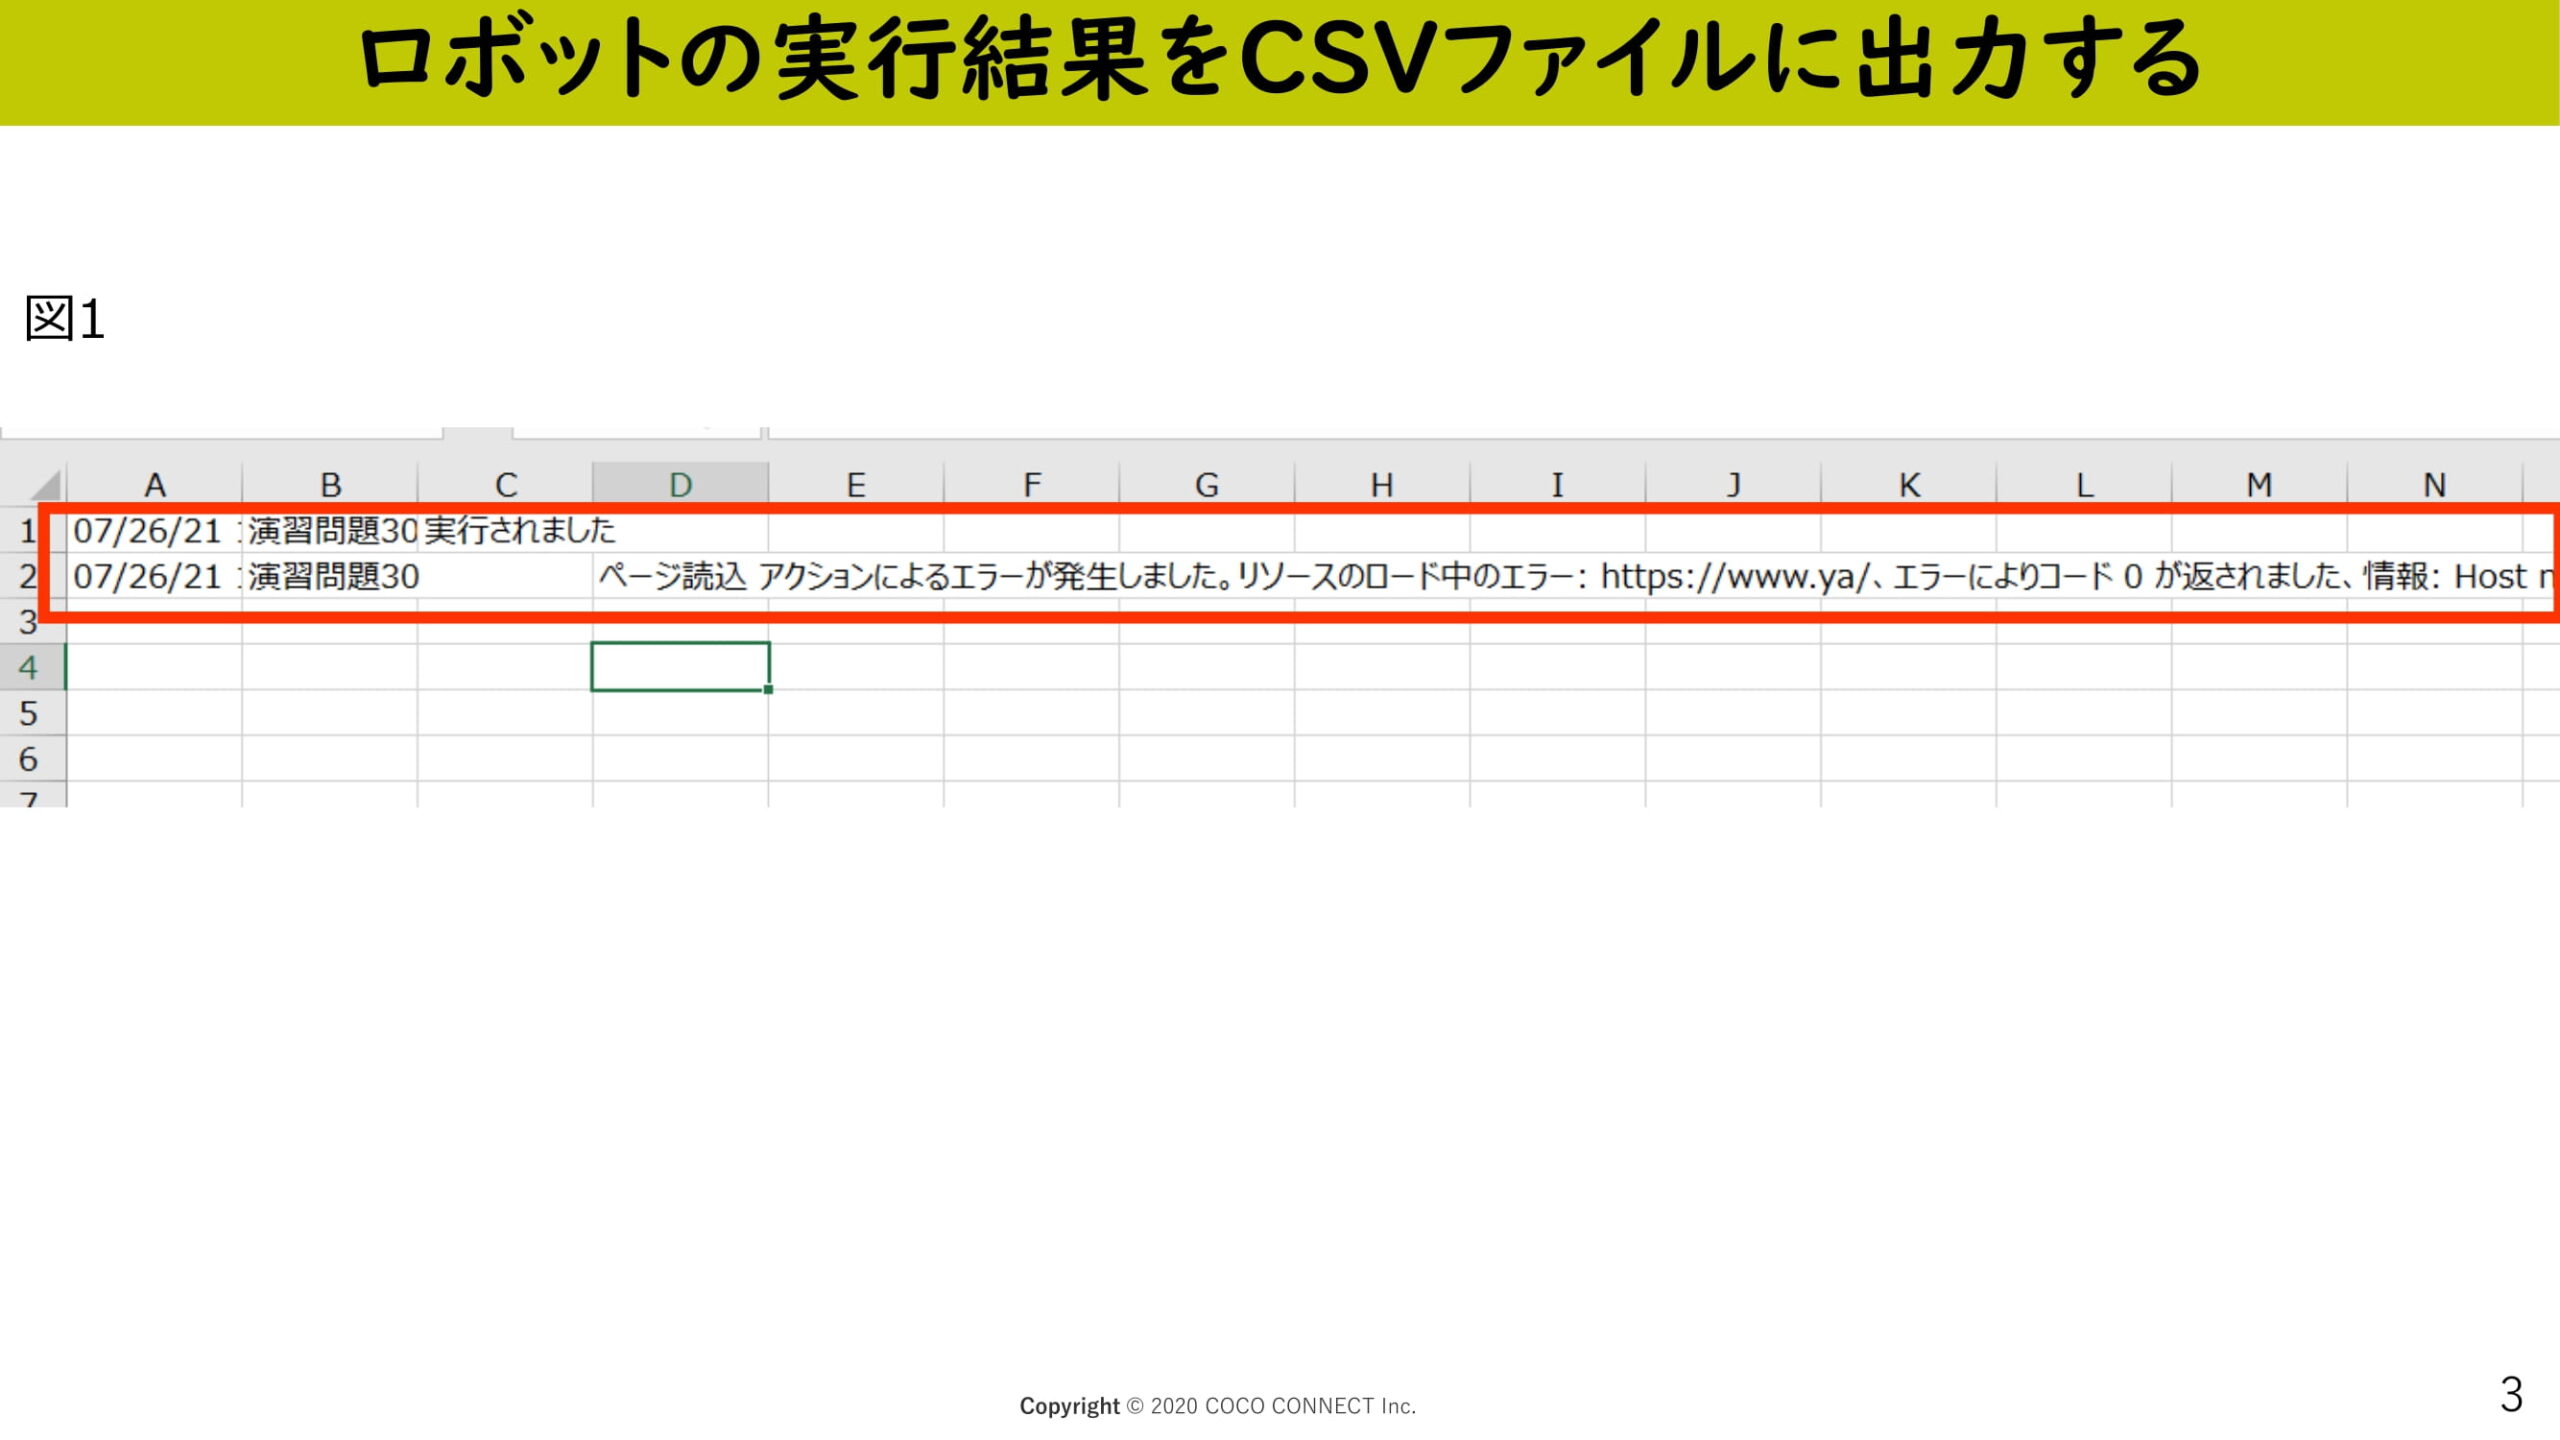Select column G header
The width and height of the screenshot is (2560, 1440).
click(1207, 484)
